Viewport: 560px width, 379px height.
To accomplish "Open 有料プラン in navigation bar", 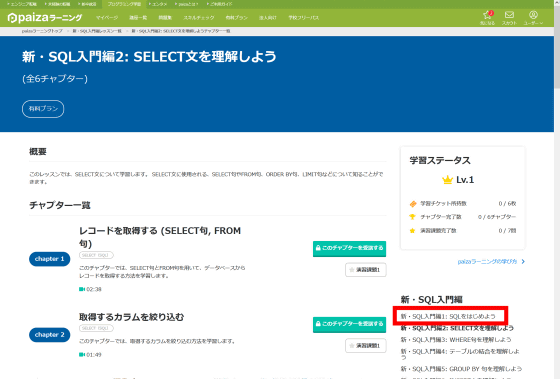I will 236,18.
